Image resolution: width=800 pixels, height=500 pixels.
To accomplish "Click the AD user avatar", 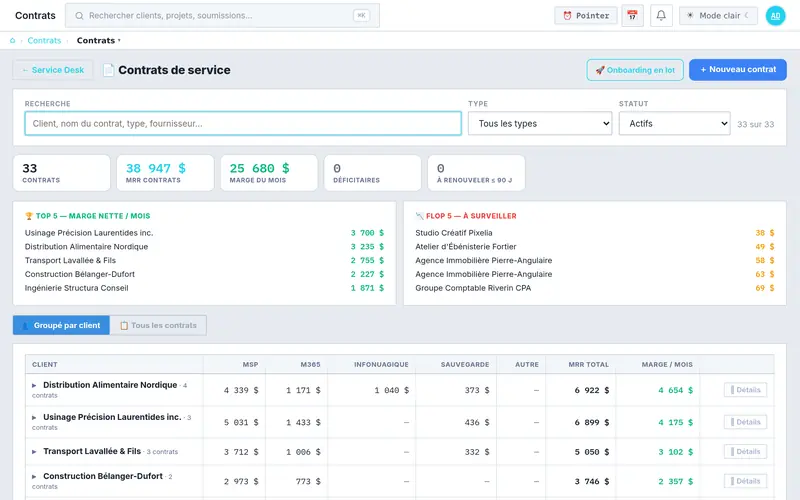I will coord(775,16).
